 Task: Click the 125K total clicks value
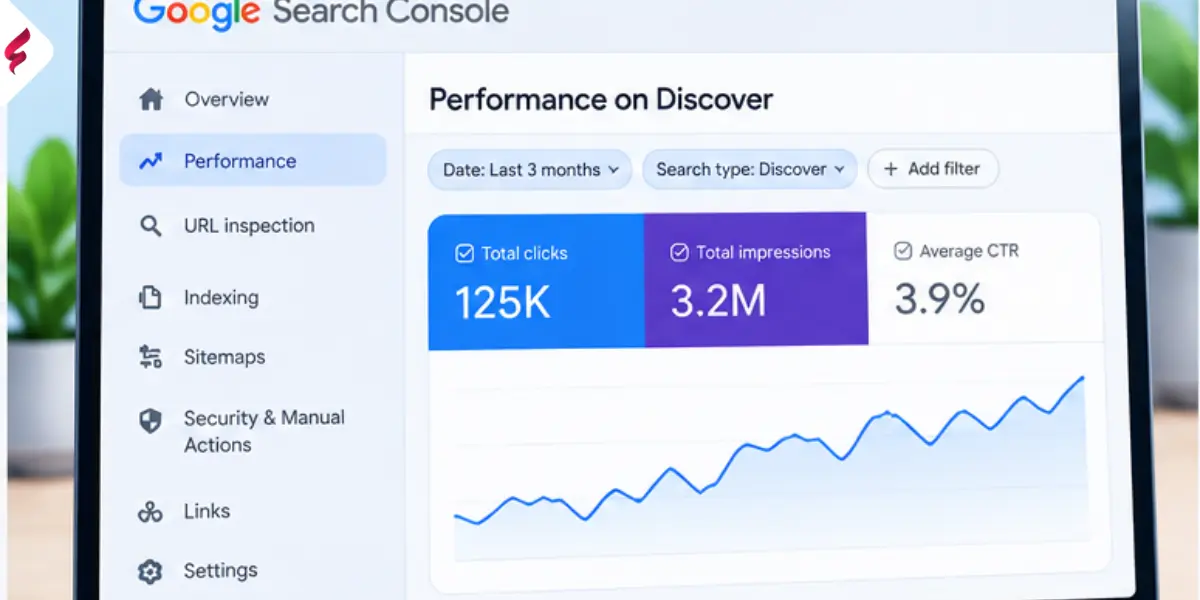[x=503, y=304]
